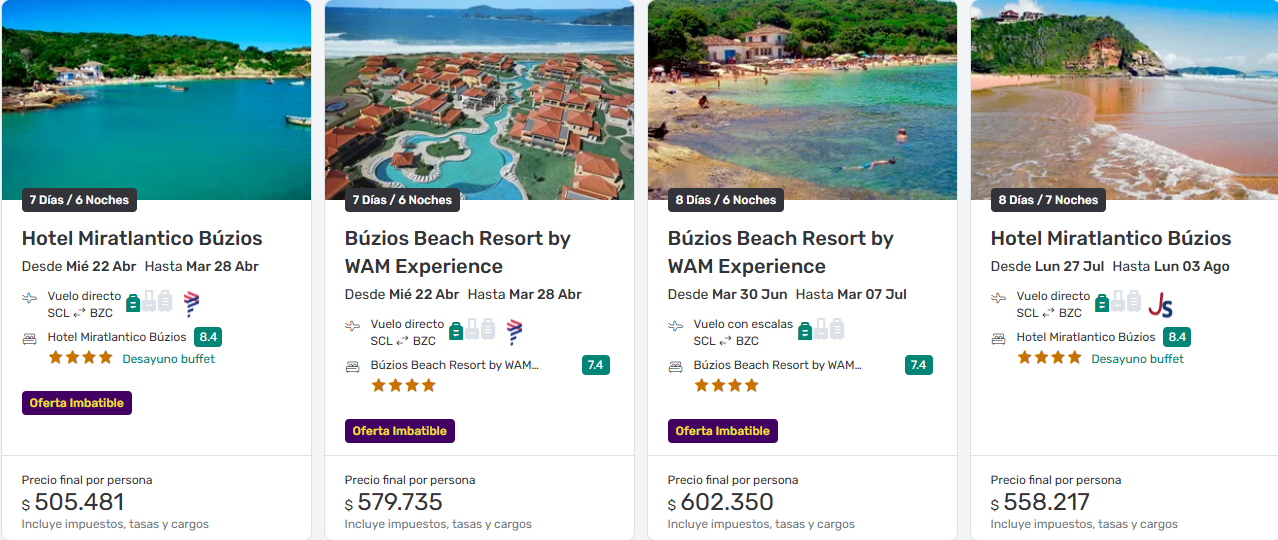Screen dimensions: 1278x540
Task: Click the airplane icon on the $505.481 package
Action: tap(30, 298)
